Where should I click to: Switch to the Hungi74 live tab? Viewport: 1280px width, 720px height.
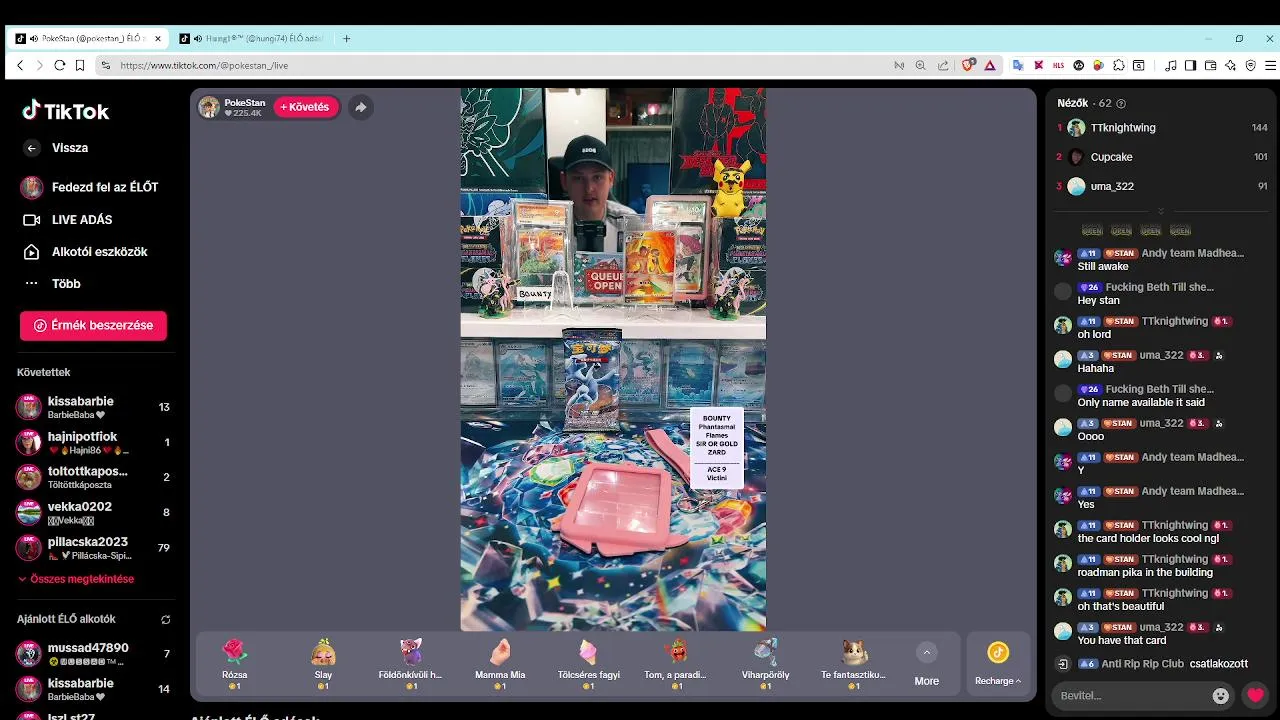coord(252,38)
